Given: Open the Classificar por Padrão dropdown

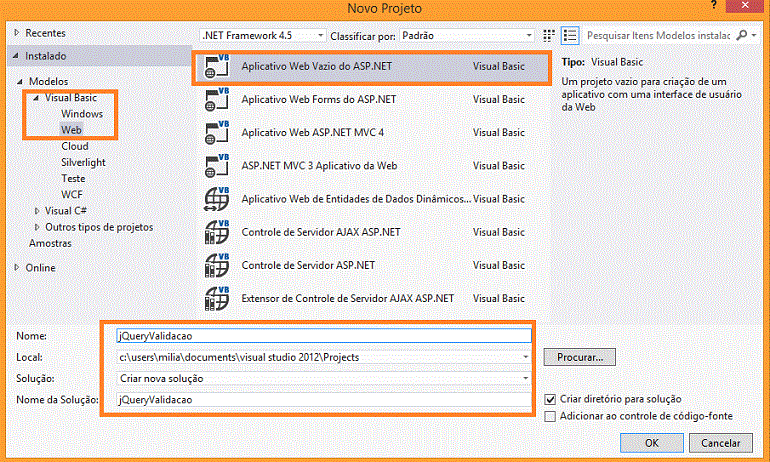Looking at the screenshot, I should (467, 35).
